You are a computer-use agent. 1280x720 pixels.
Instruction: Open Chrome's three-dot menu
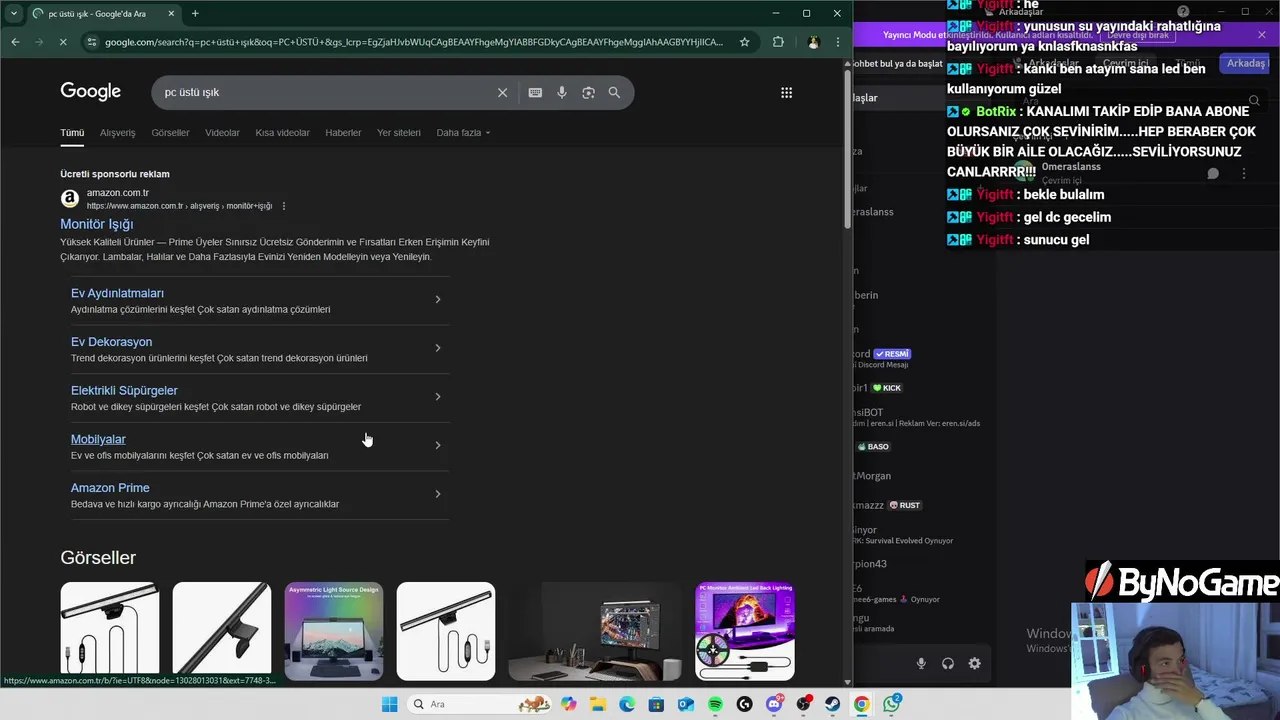point(838,42)
